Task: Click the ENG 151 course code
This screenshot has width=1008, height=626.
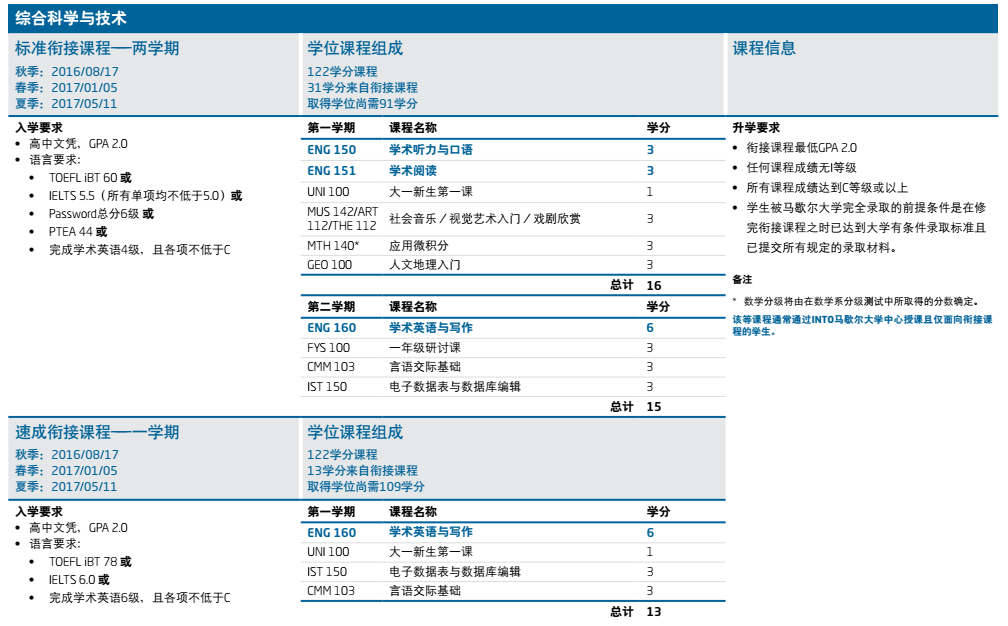Action: tap(331, 171)
